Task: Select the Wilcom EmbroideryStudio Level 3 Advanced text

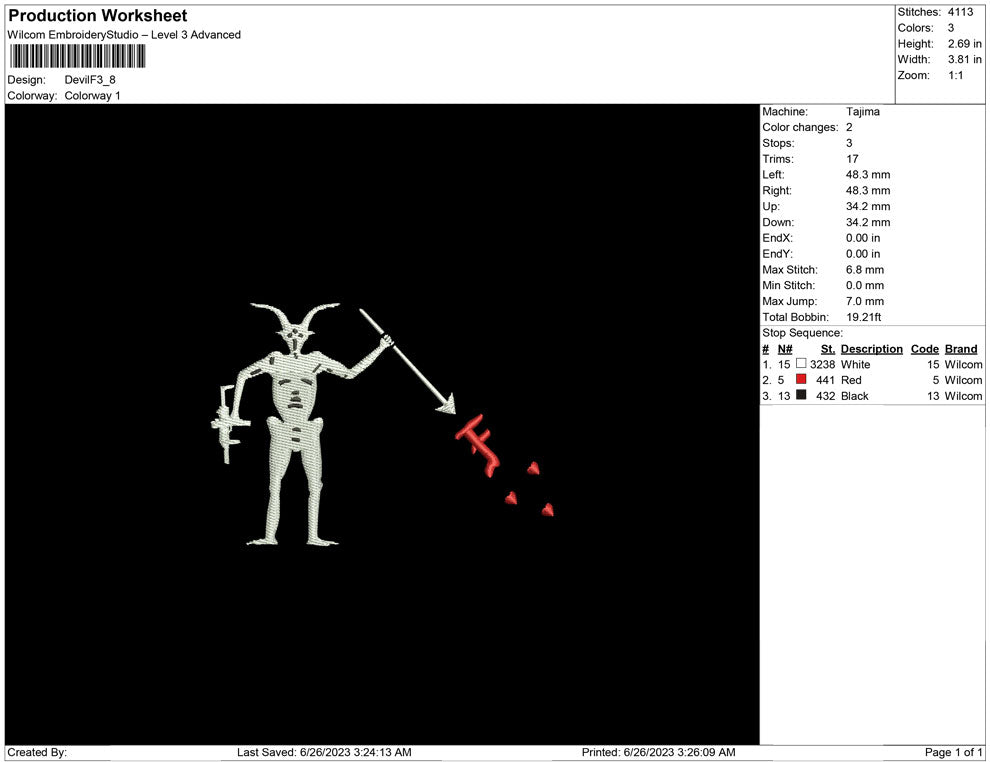Action: click(x=124, y=35)
